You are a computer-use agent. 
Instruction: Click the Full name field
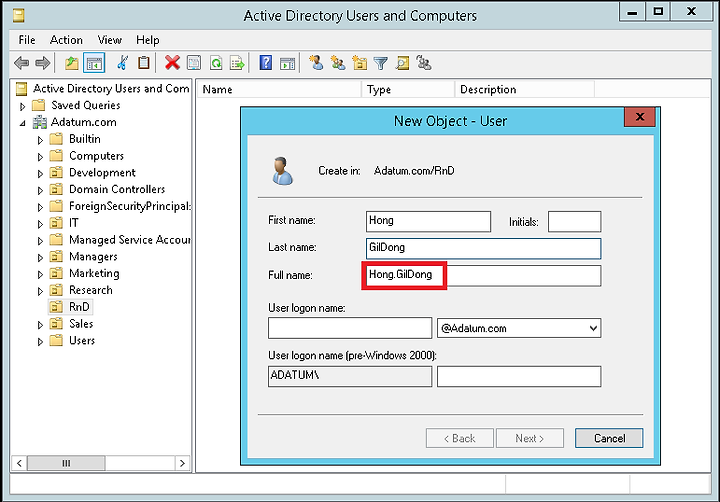pyautogui.click(x=484, y=276)
